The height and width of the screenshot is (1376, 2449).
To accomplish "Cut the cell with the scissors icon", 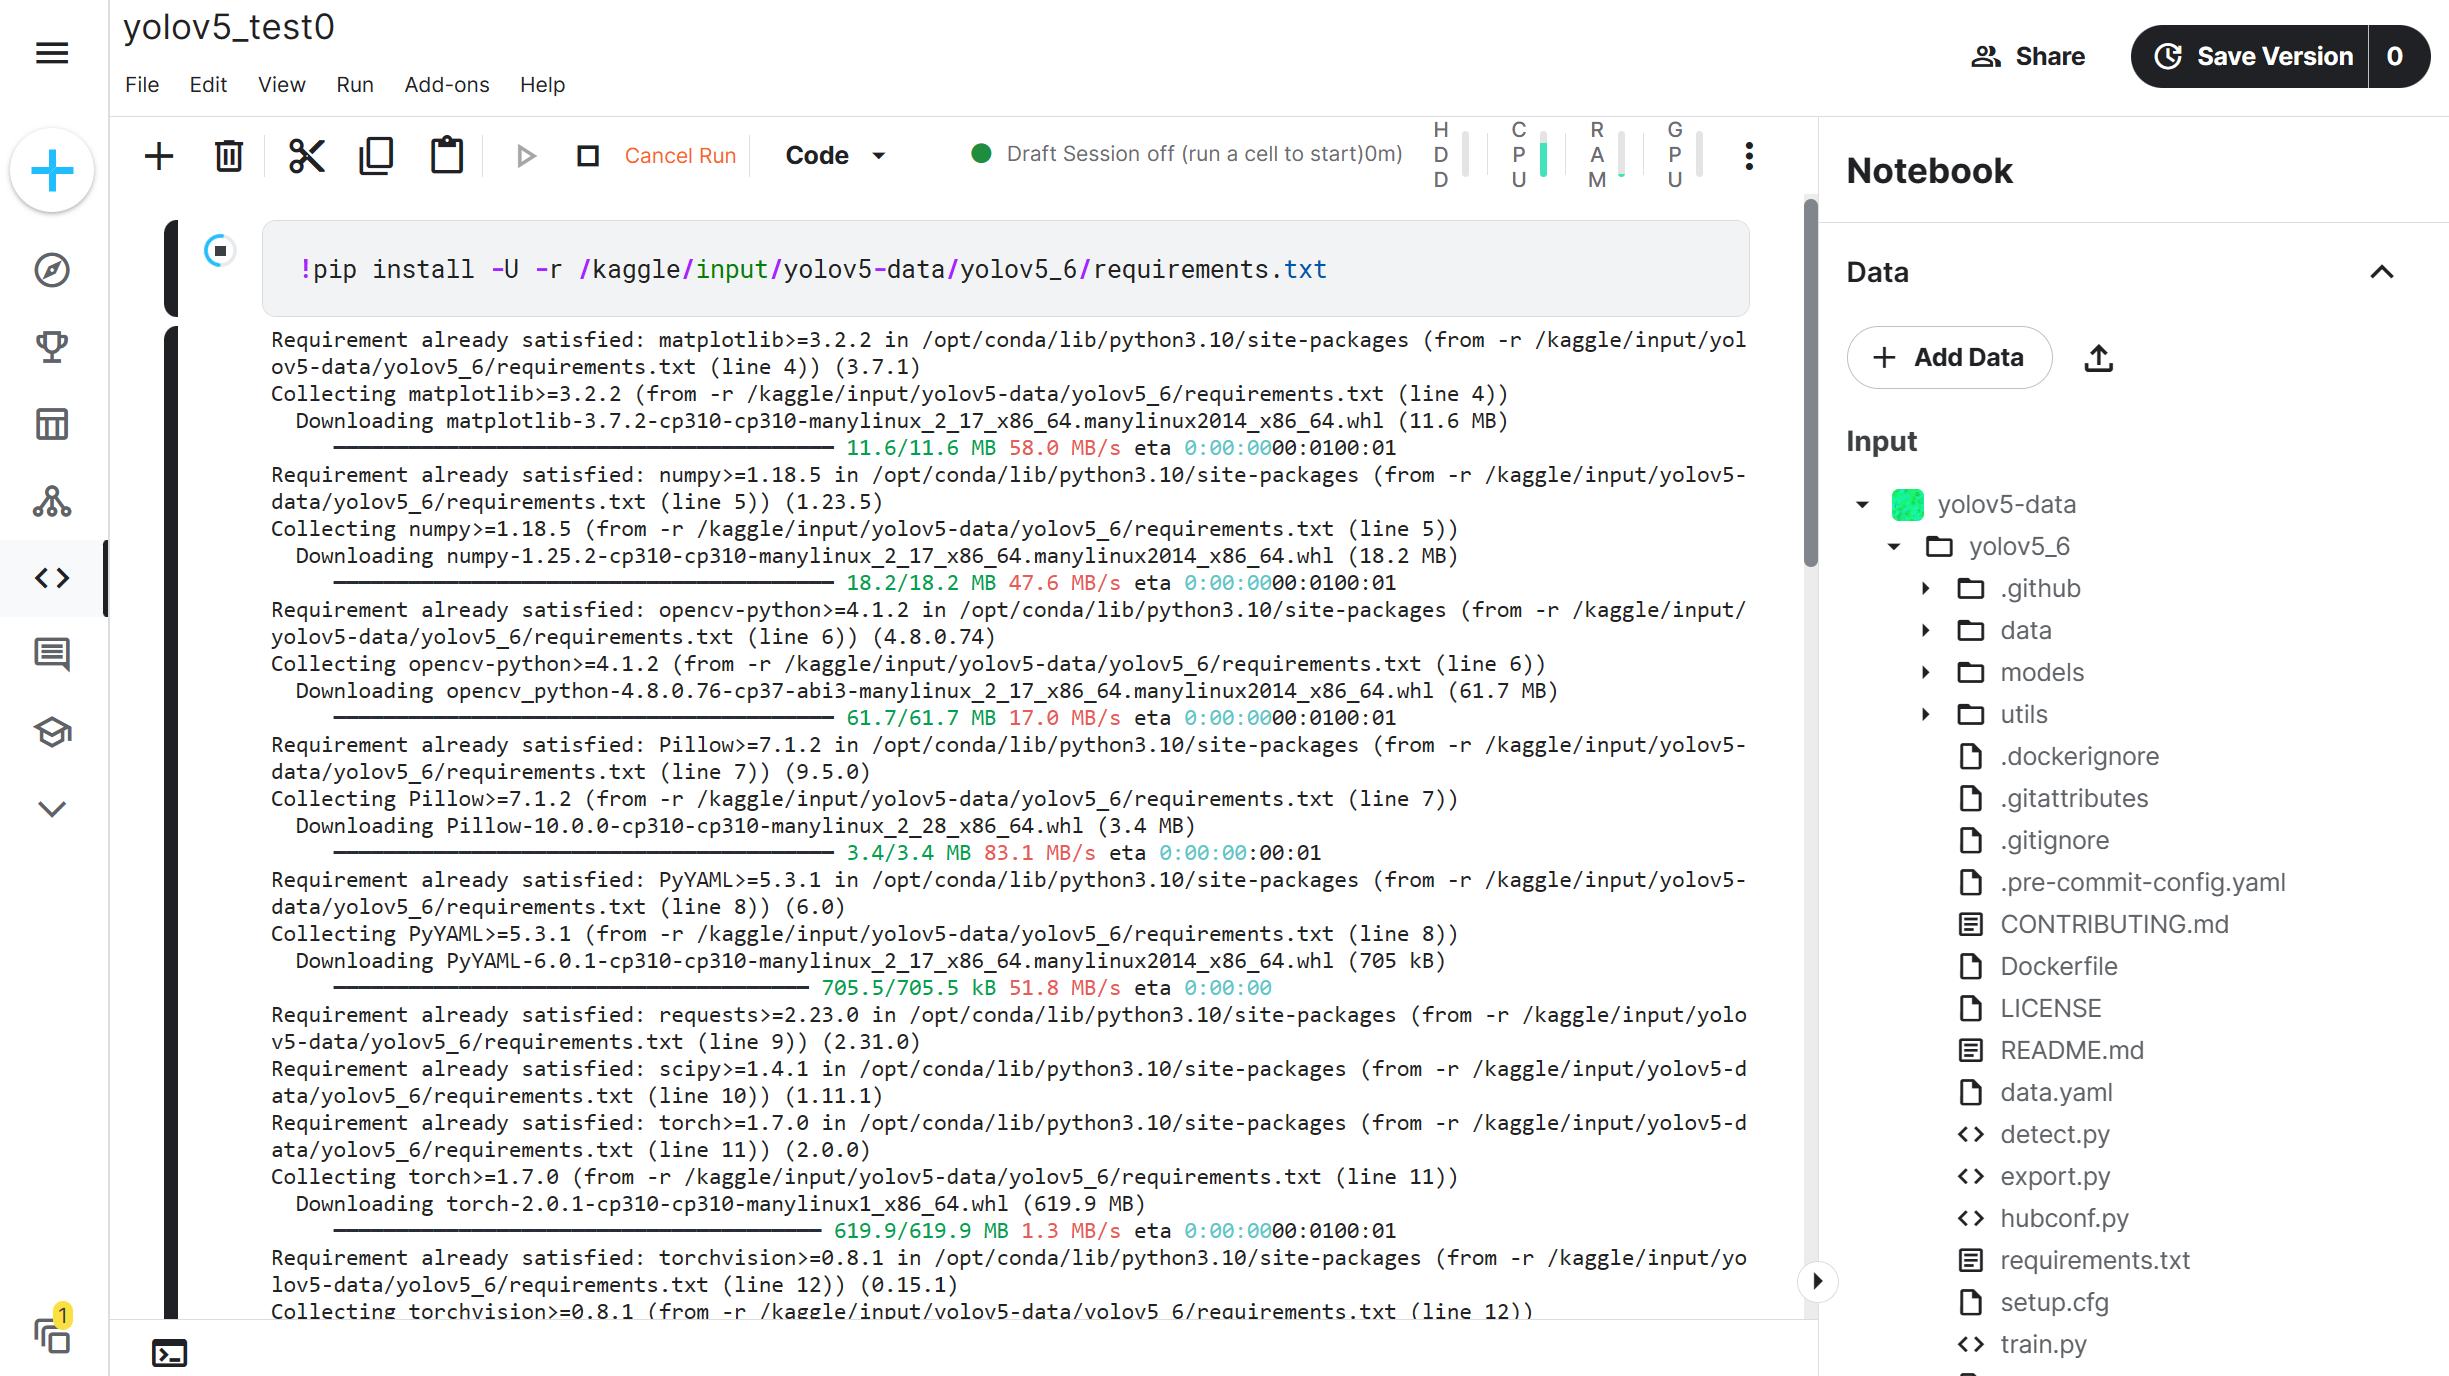I will (x=306, y=155).
